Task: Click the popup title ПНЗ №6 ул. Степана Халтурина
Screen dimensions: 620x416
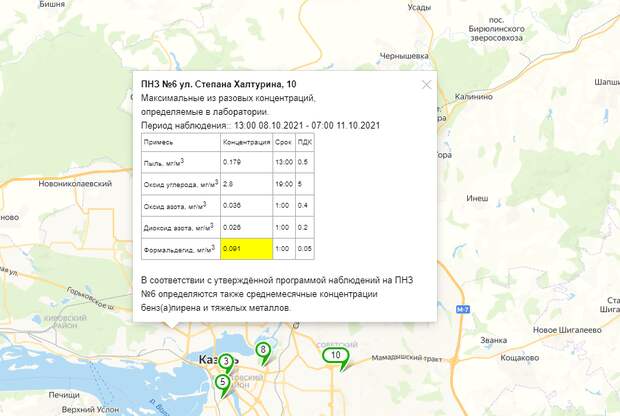Action: 218,84
